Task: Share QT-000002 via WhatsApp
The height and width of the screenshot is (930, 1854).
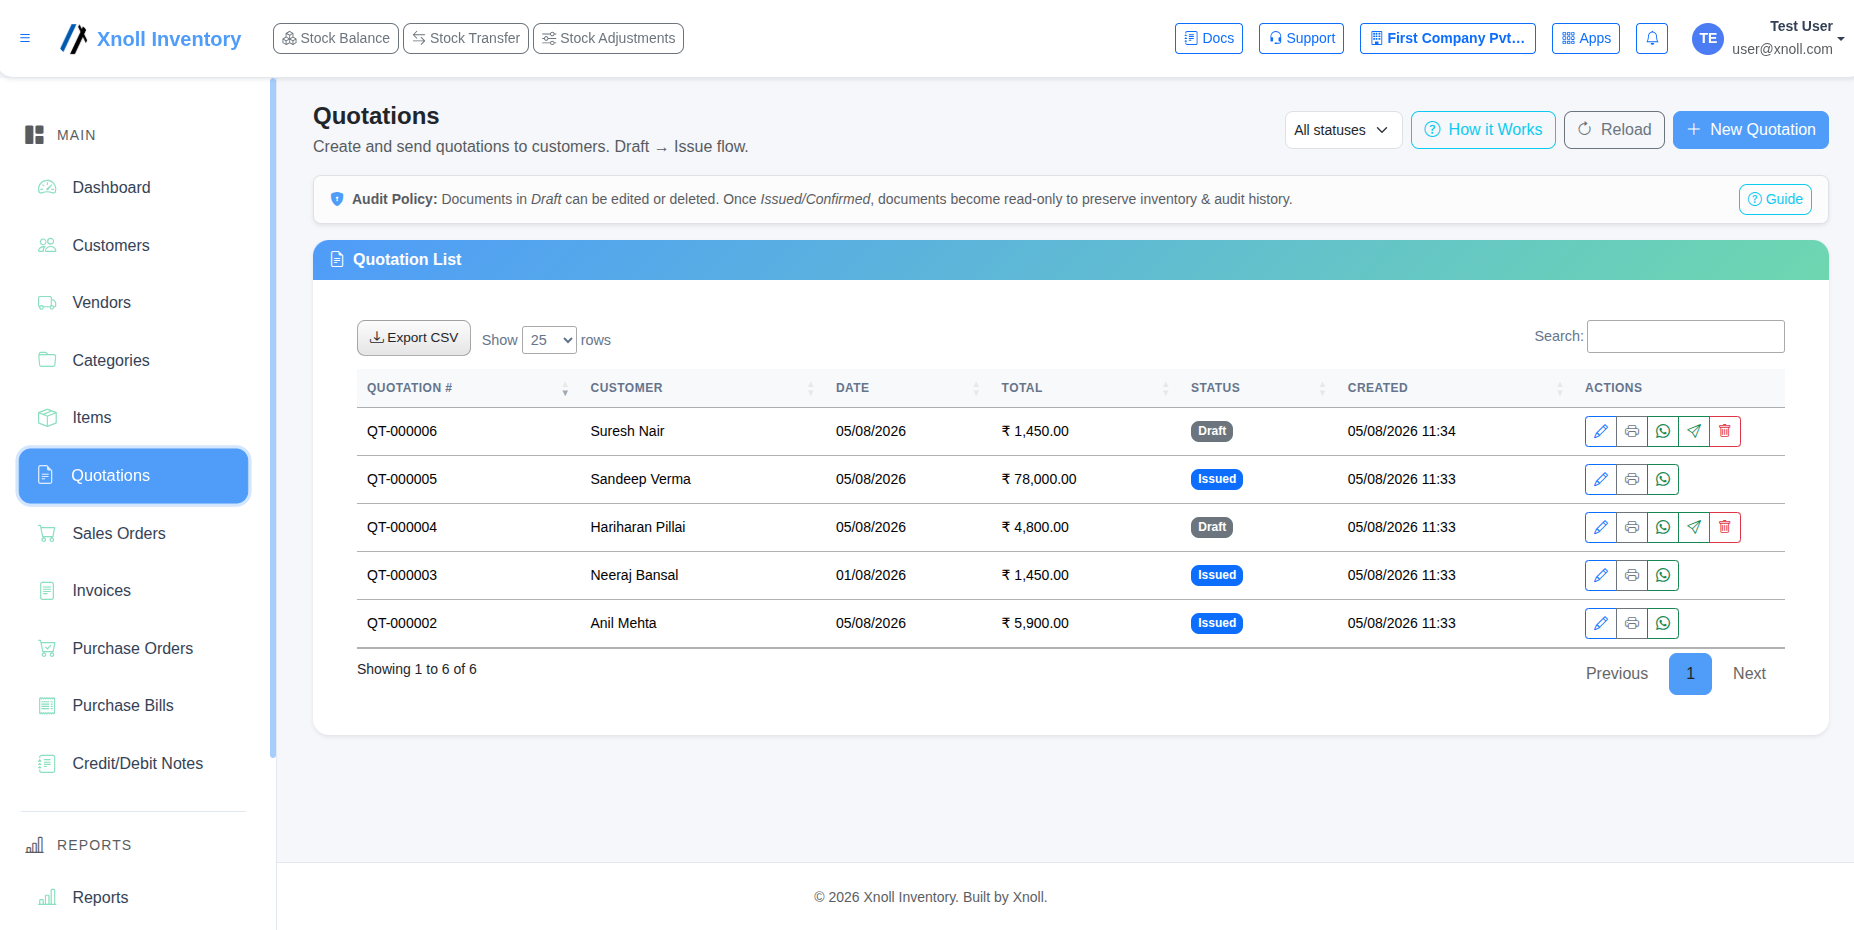Action: (1663, 623)
